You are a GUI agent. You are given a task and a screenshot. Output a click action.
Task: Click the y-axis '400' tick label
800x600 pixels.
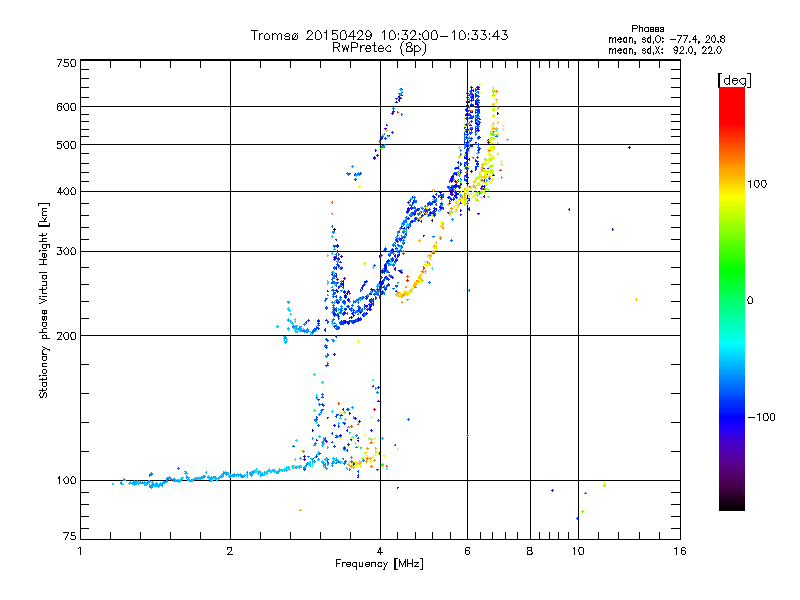click(66, 192)
